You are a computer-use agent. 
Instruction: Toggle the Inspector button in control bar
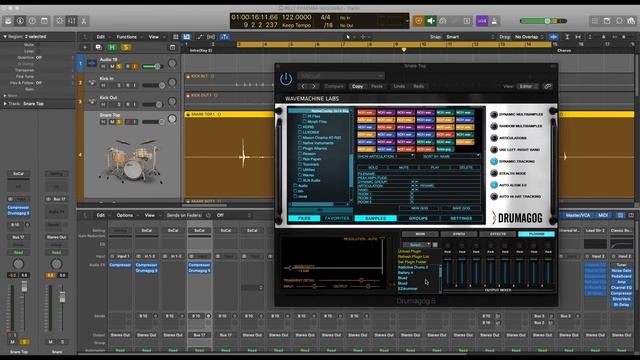(x=20, y=21)
